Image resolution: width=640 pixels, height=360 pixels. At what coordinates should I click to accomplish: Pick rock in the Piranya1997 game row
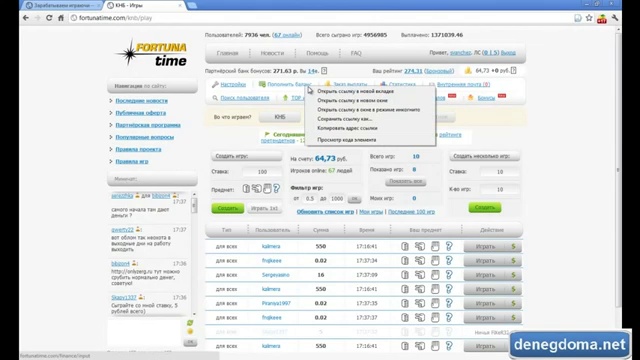pos(405,303)
